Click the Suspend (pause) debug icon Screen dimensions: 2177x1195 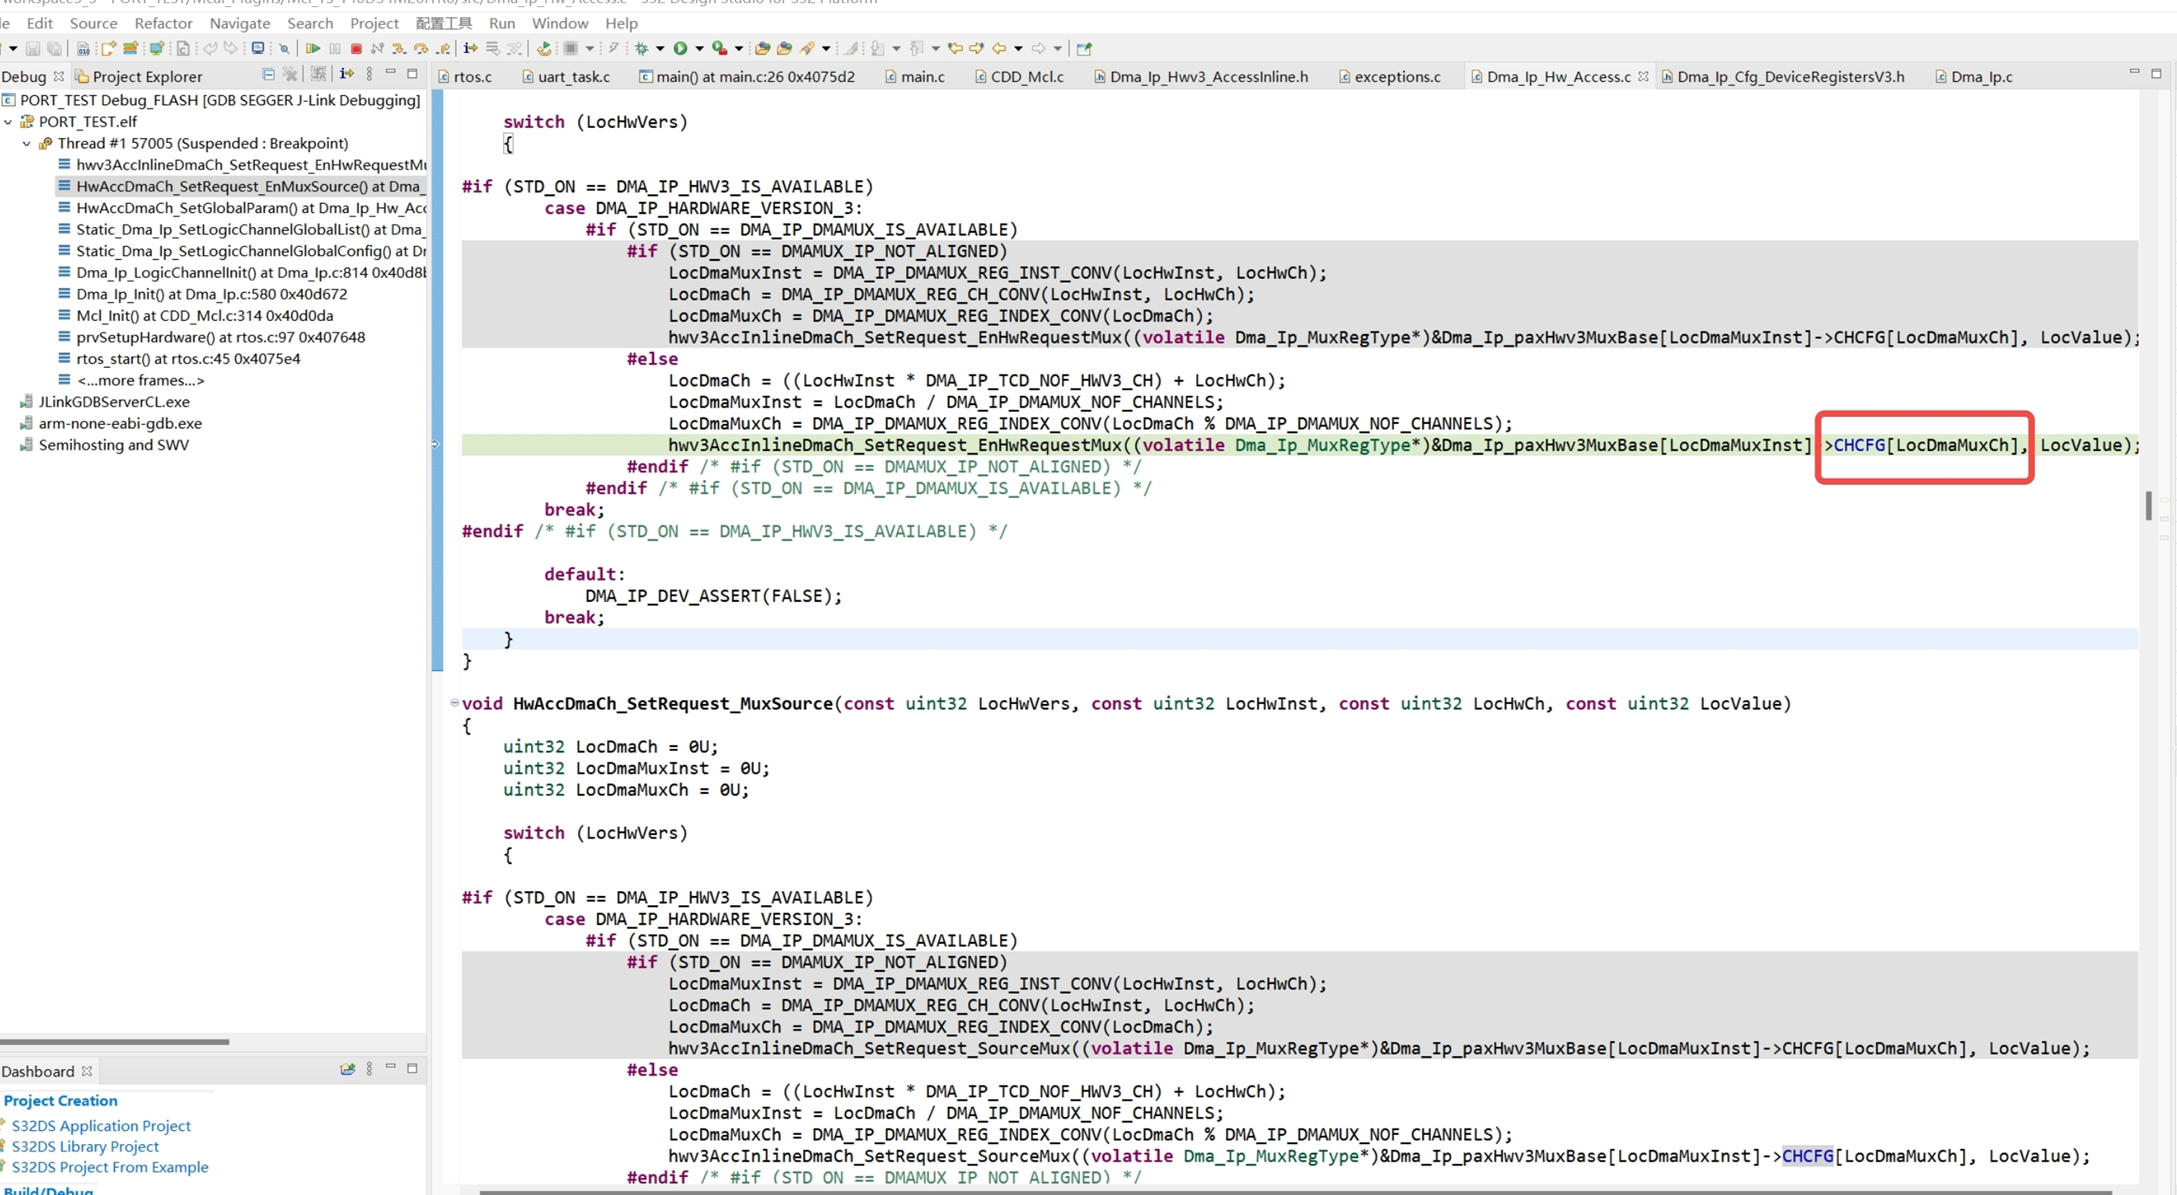click(336, 48)
